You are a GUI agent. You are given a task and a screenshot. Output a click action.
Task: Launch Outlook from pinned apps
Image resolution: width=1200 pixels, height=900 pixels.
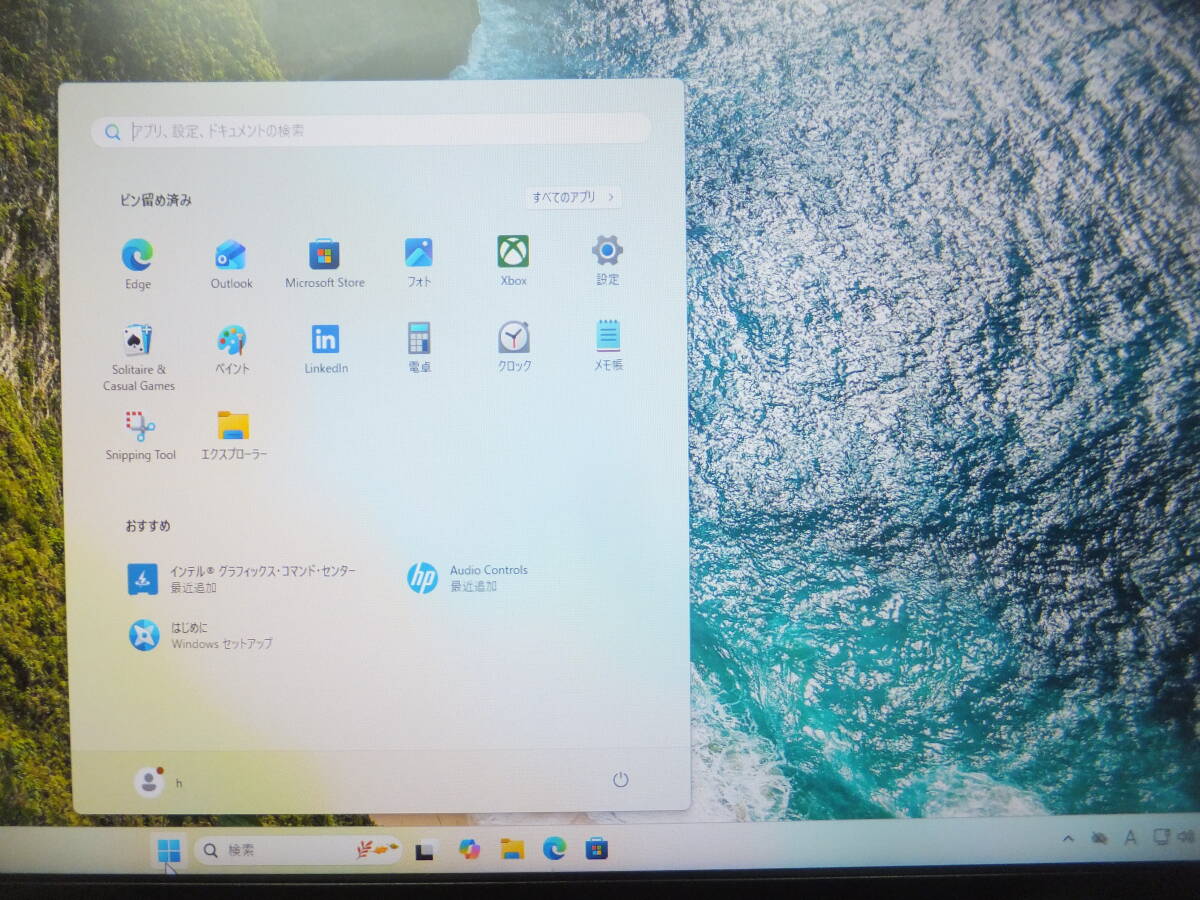tap(231, 265)
